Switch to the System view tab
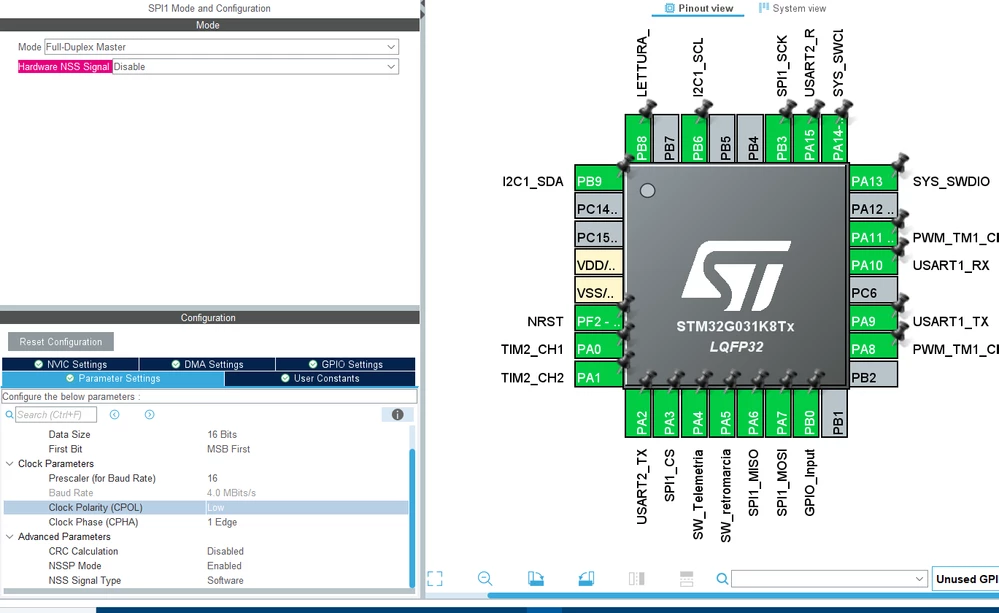The width and height of the screenshot is (999, 613). 792,8
